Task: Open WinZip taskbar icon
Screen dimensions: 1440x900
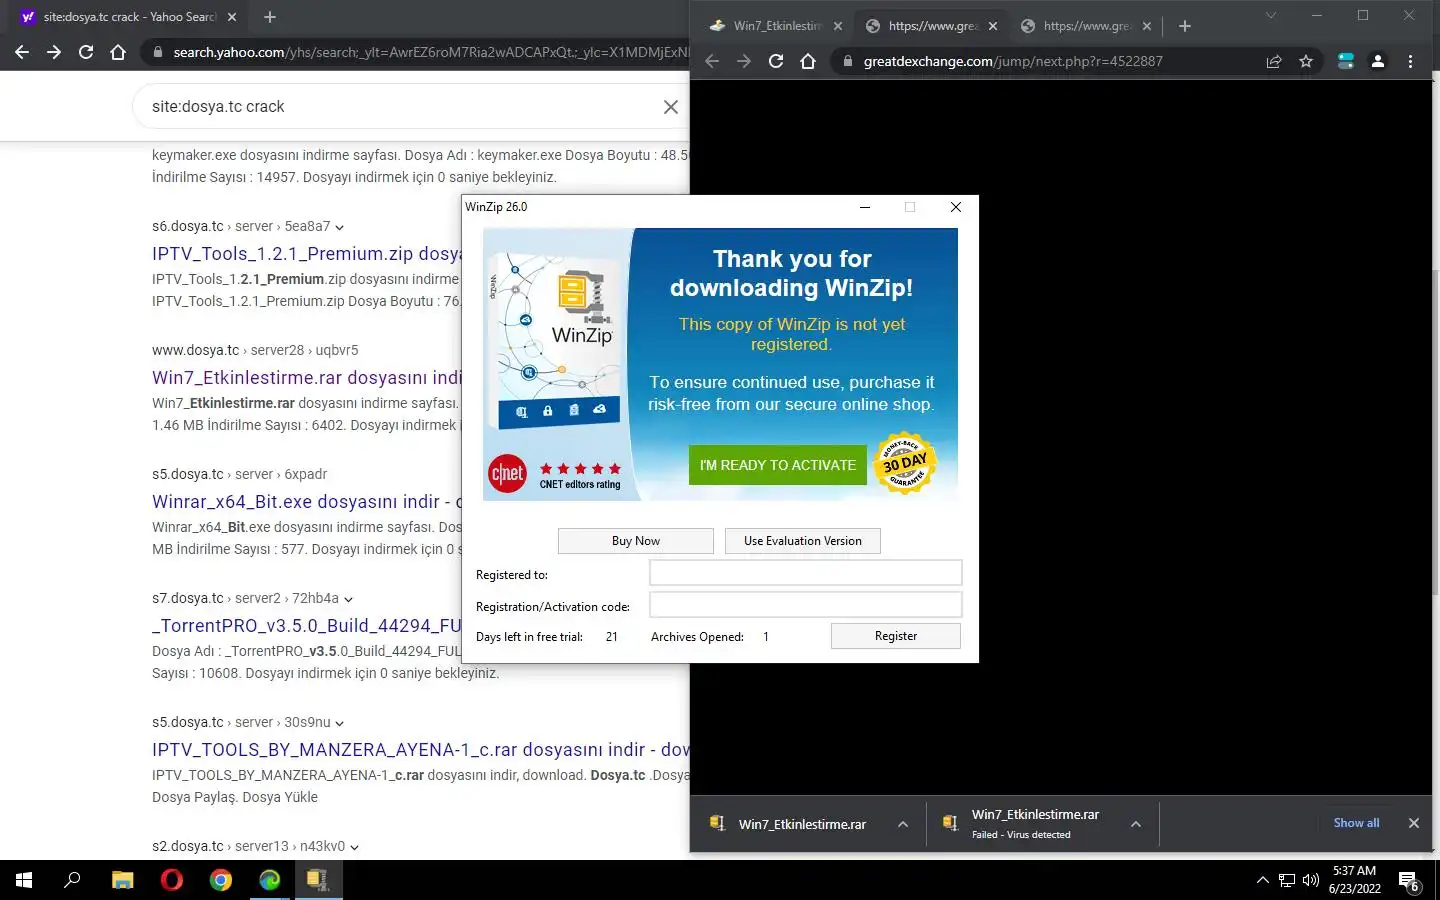Action: (318, 880)
